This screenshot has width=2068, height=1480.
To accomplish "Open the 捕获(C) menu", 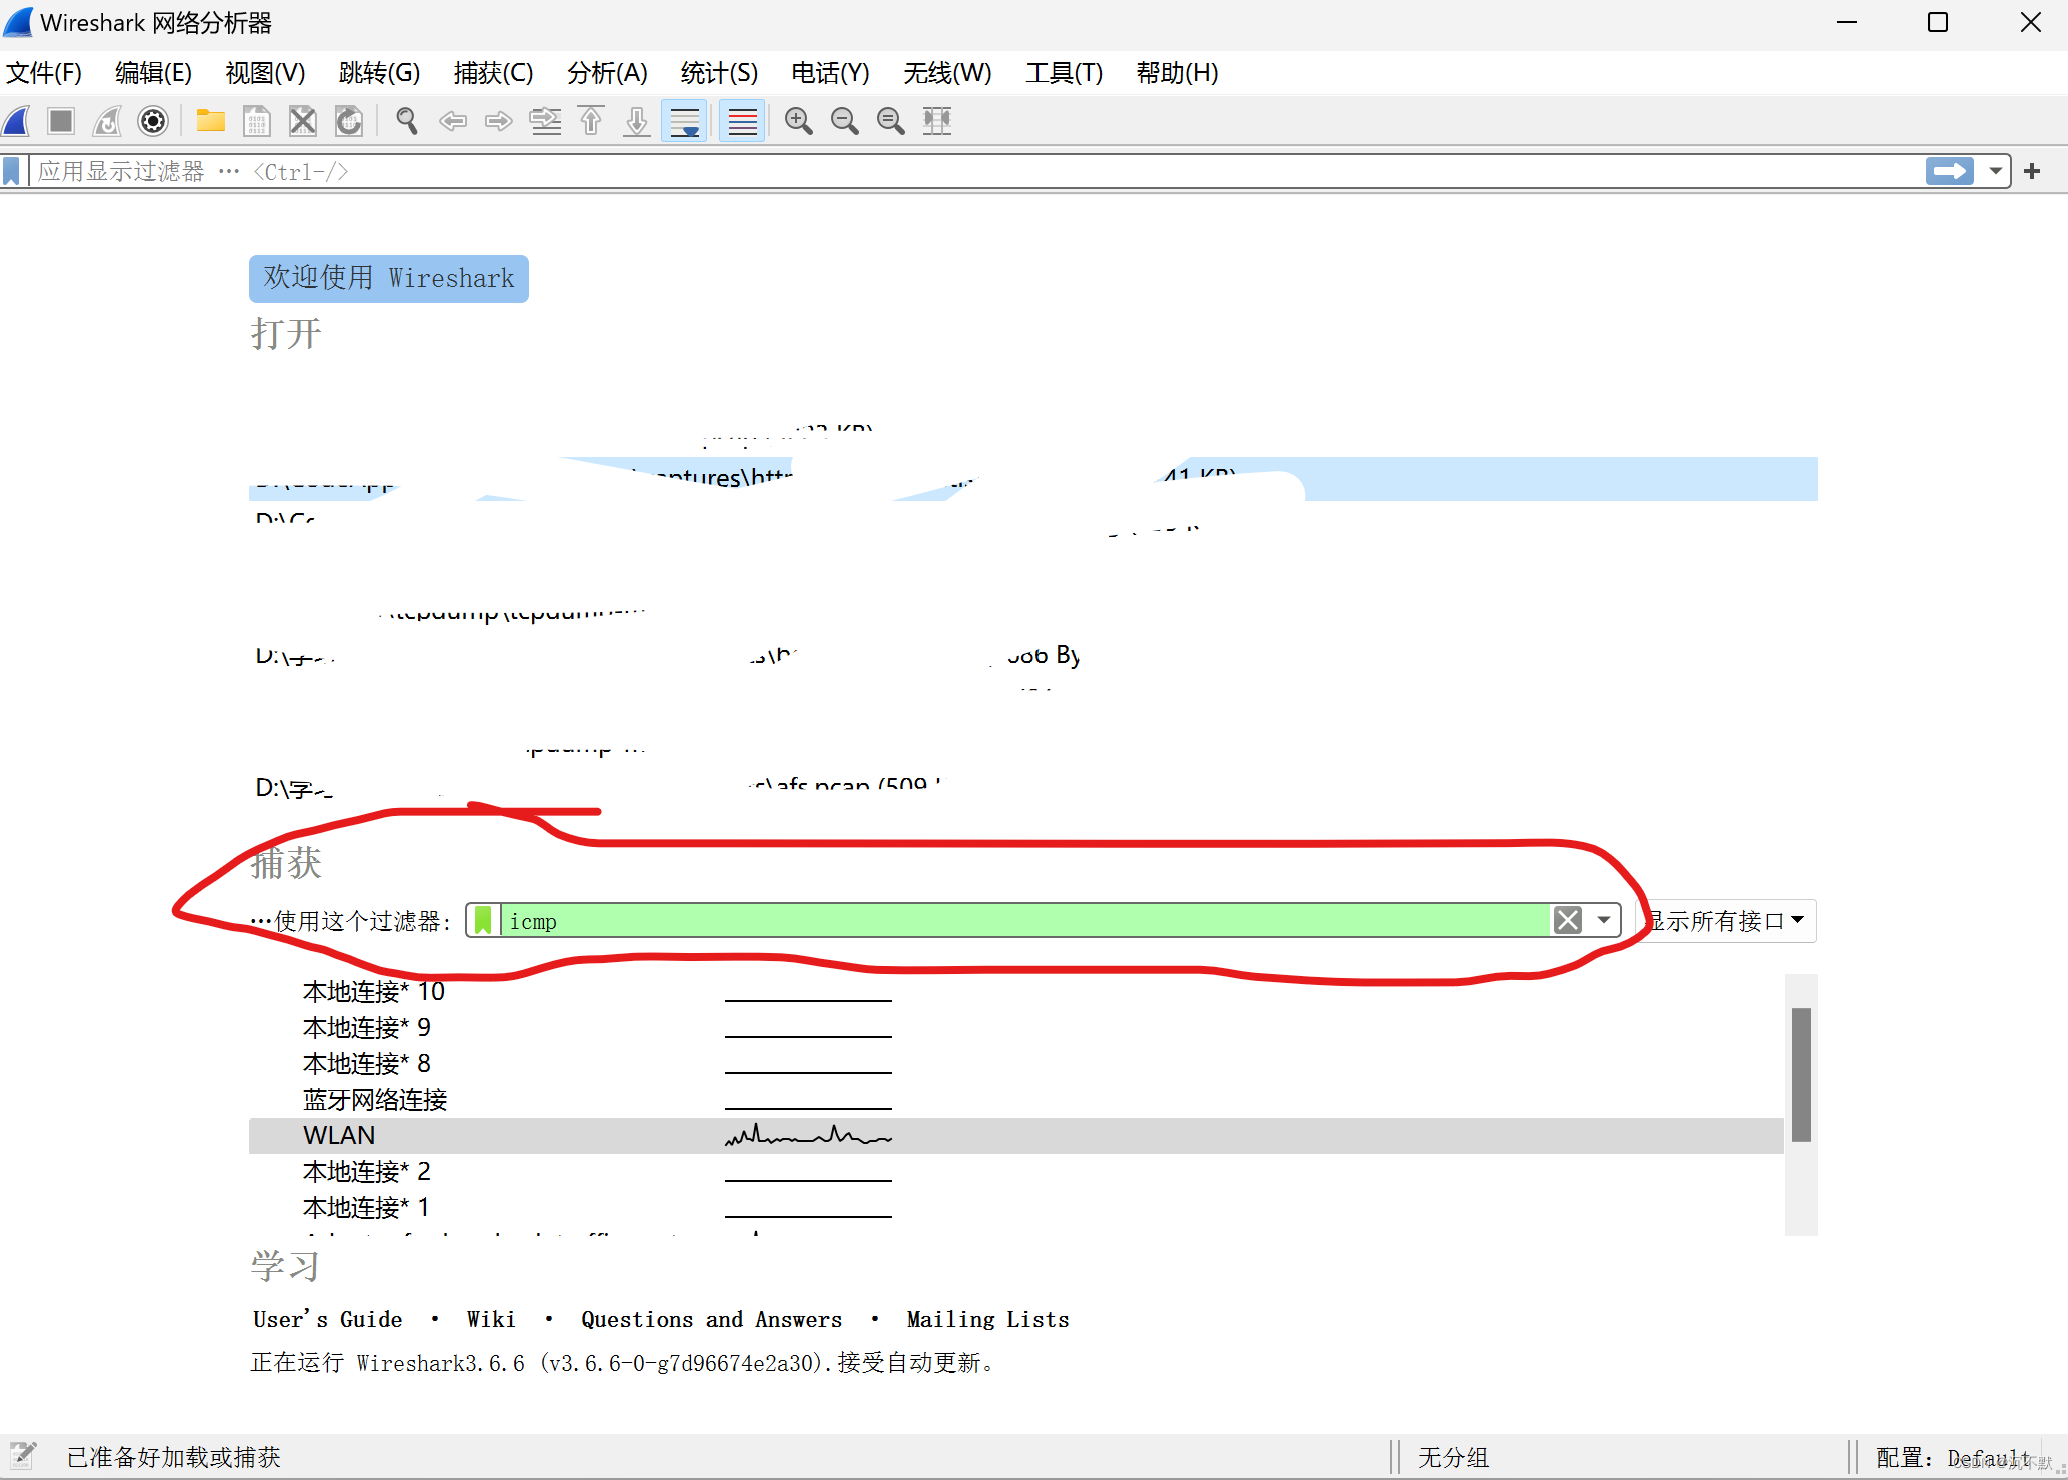I will click(x=493, y=73).
